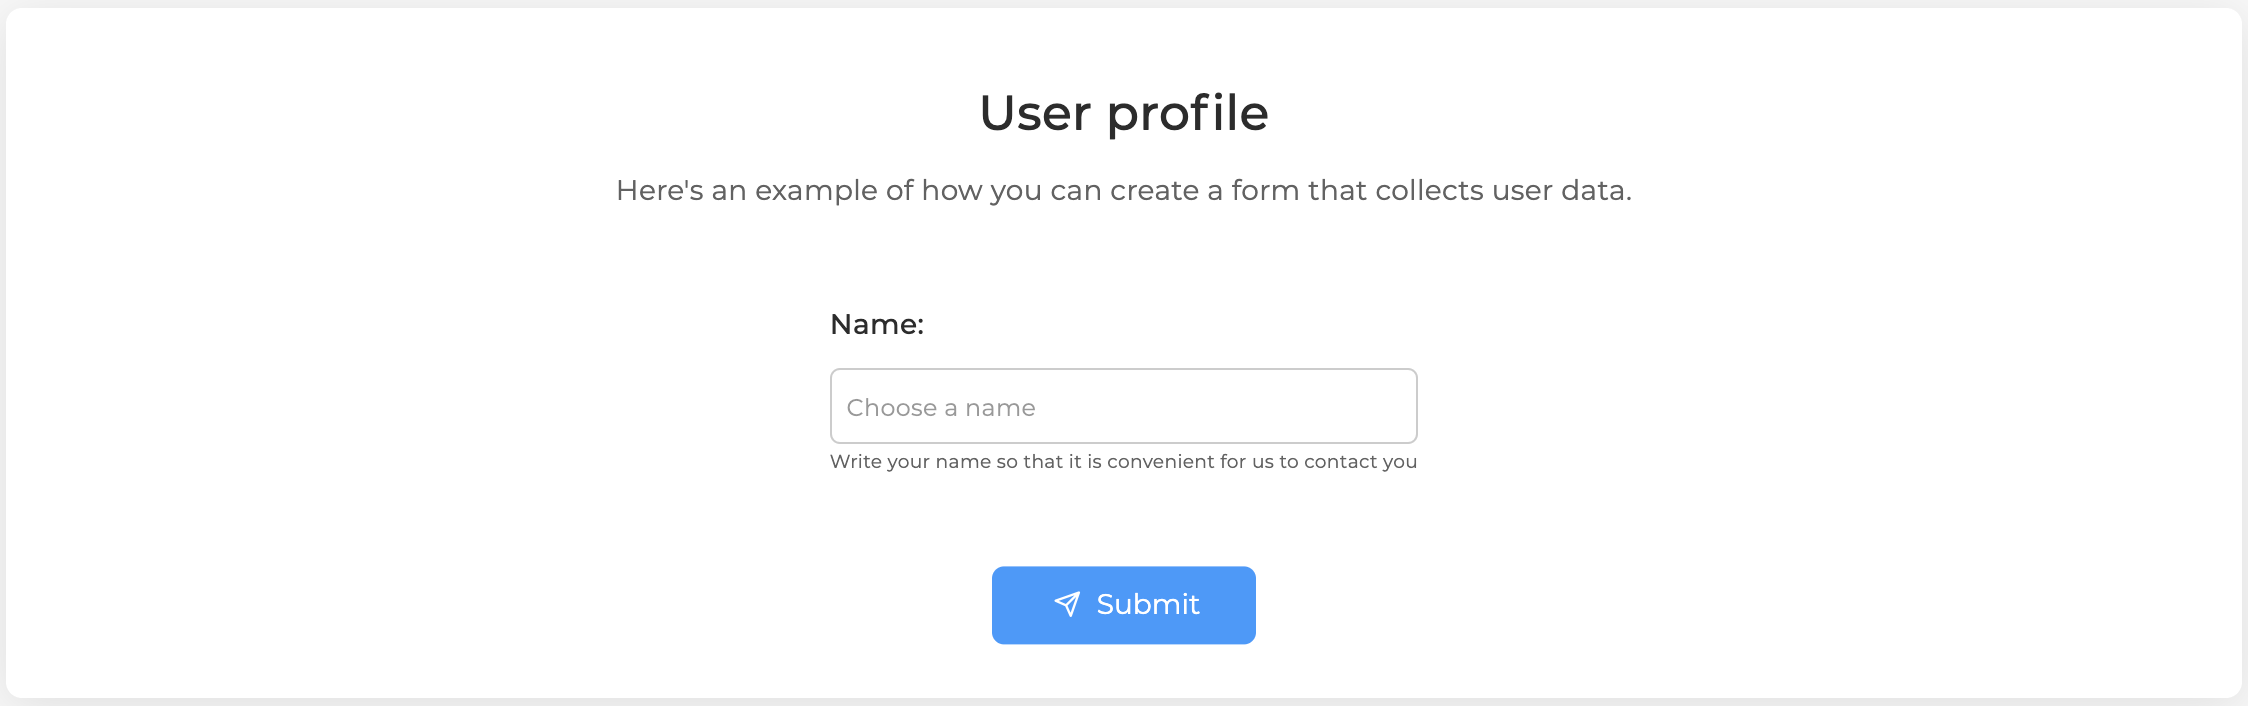The height and width of the screenshot is (706, 2248).
Task: Click the form description subtitle text
Action: pos(1124,190)
